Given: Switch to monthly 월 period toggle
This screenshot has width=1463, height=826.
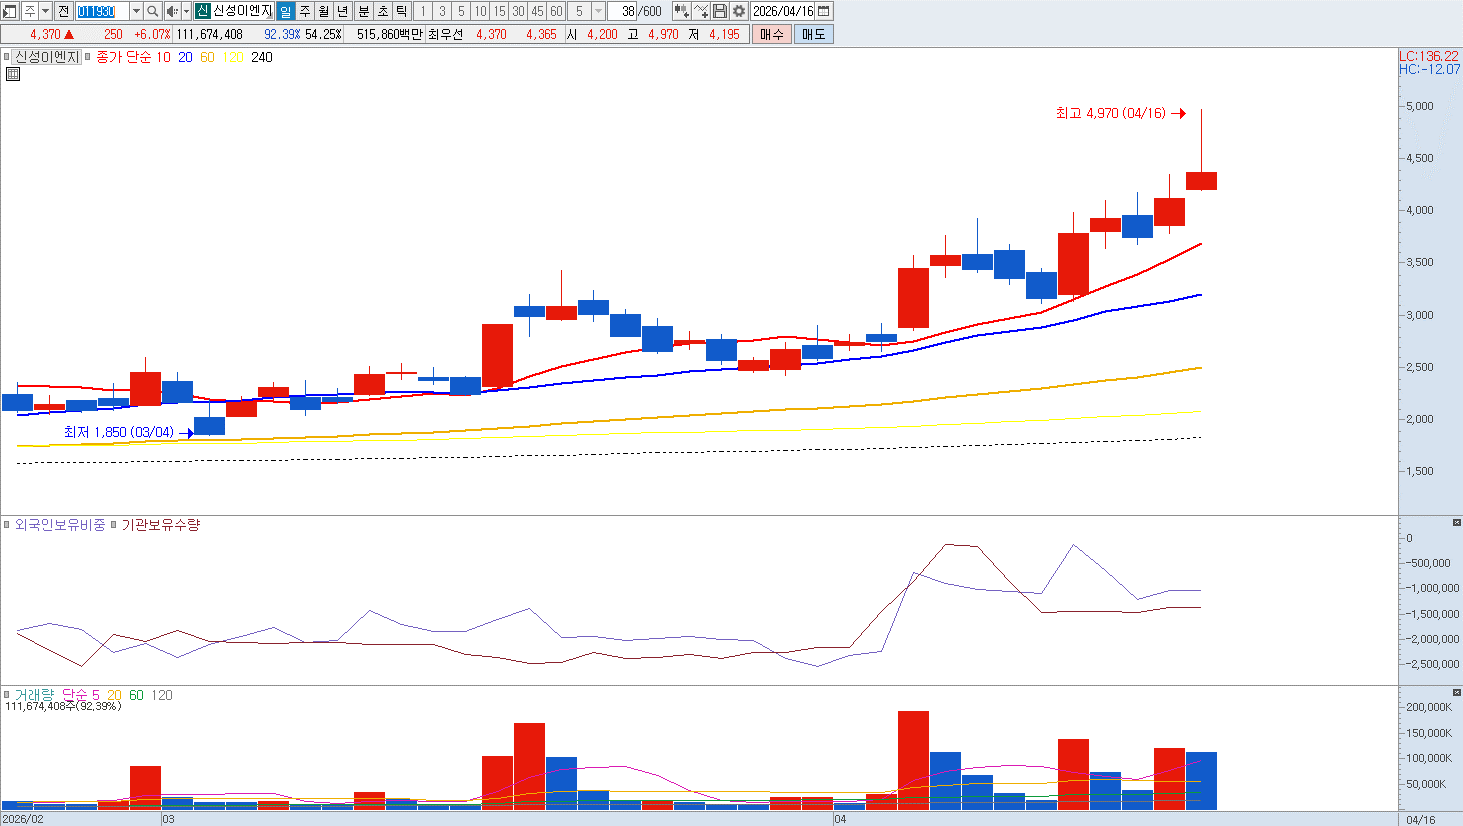Looking at the screenshot, I should click(x=324, y=11).
